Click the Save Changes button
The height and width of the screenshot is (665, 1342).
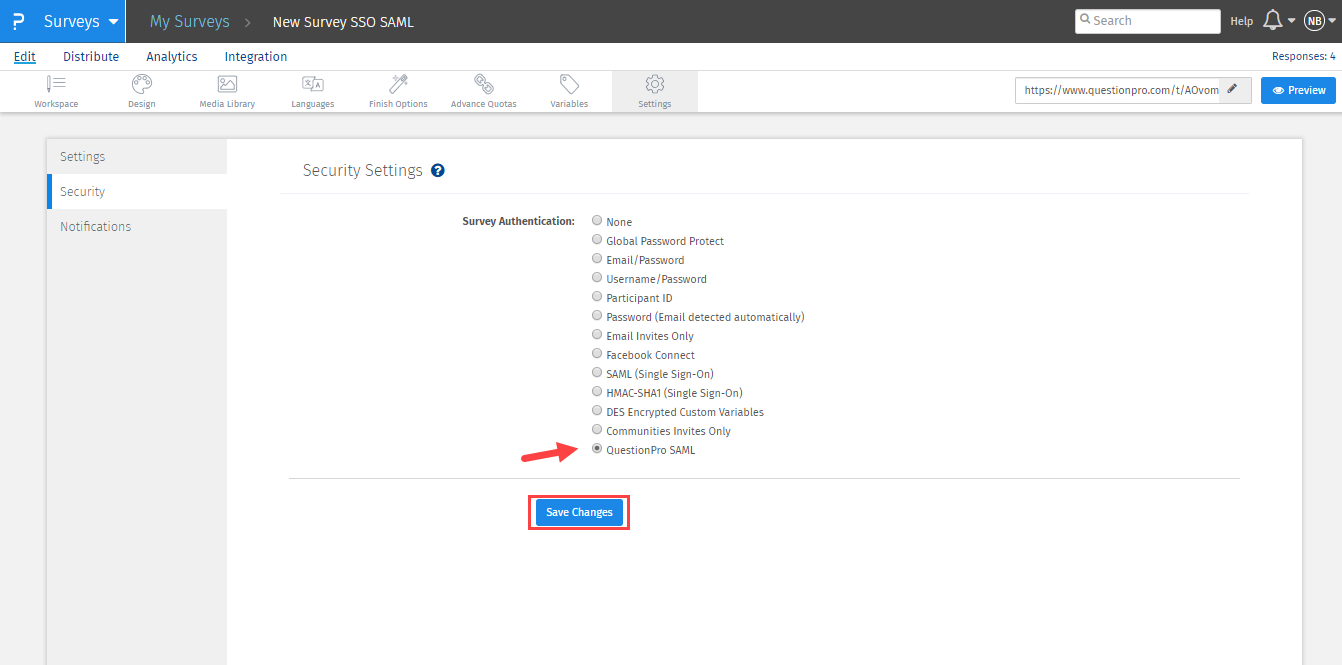(579, 511)
